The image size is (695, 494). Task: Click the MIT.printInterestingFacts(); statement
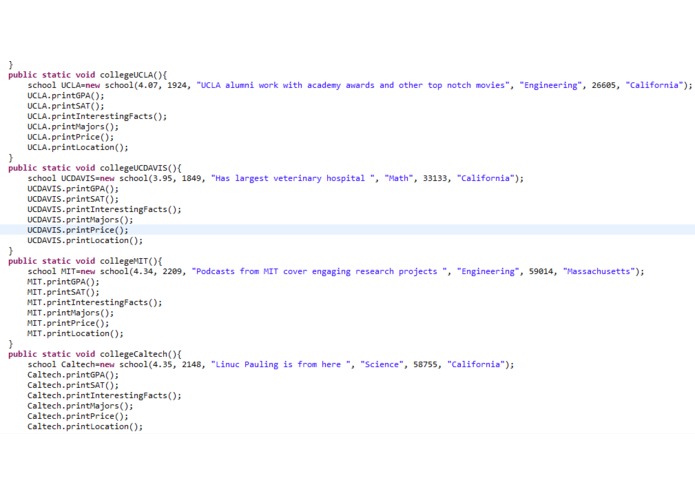point(95,302)
